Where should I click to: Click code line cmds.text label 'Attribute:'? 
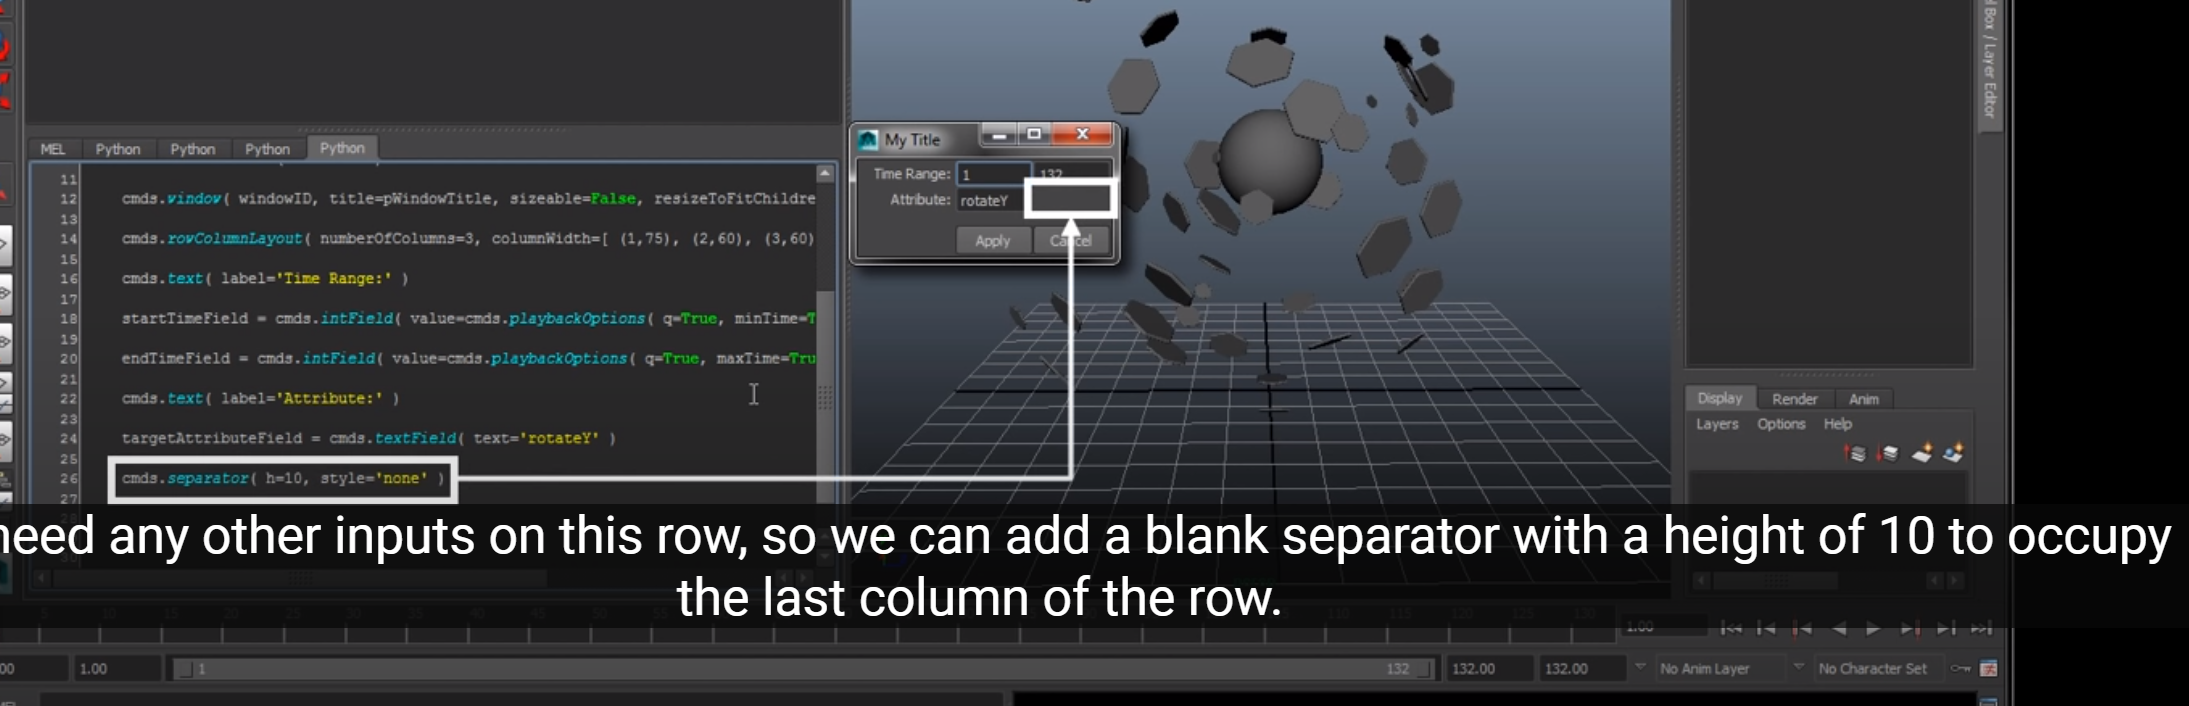tap(260, 398)
